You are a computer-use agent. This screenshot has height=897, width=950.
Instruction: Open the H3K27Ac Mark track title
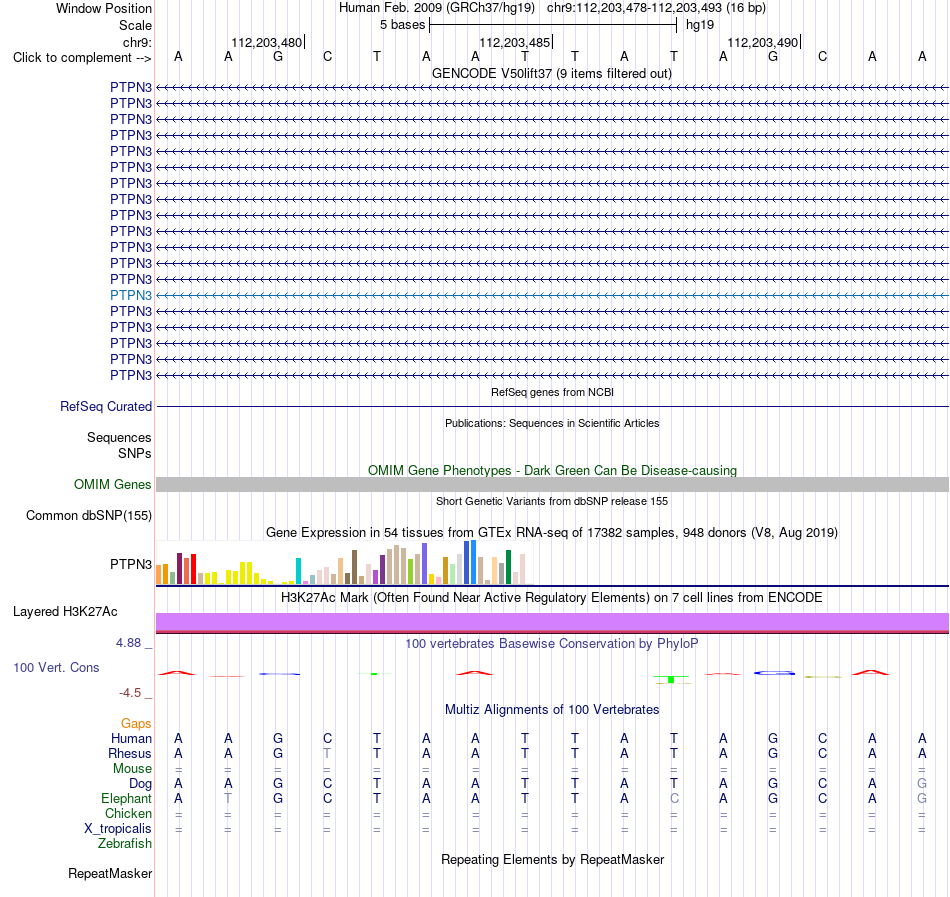[552, 598]
